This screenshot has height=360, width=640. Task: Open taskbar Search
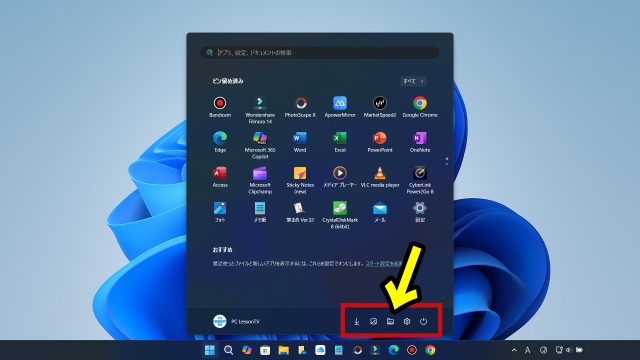click(229, 350)
